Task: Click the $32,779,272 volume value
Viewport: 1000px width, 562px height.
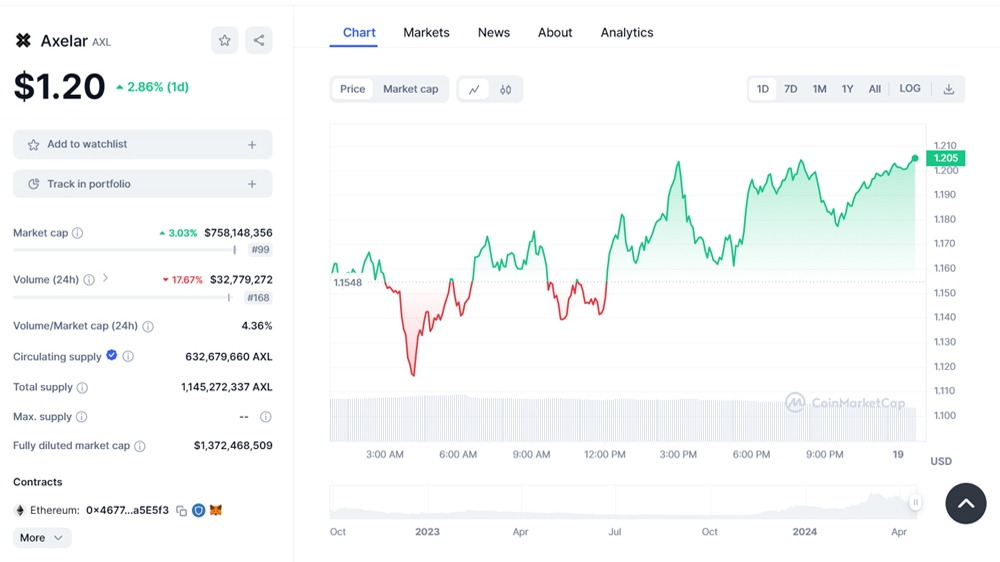Action: 241,279
